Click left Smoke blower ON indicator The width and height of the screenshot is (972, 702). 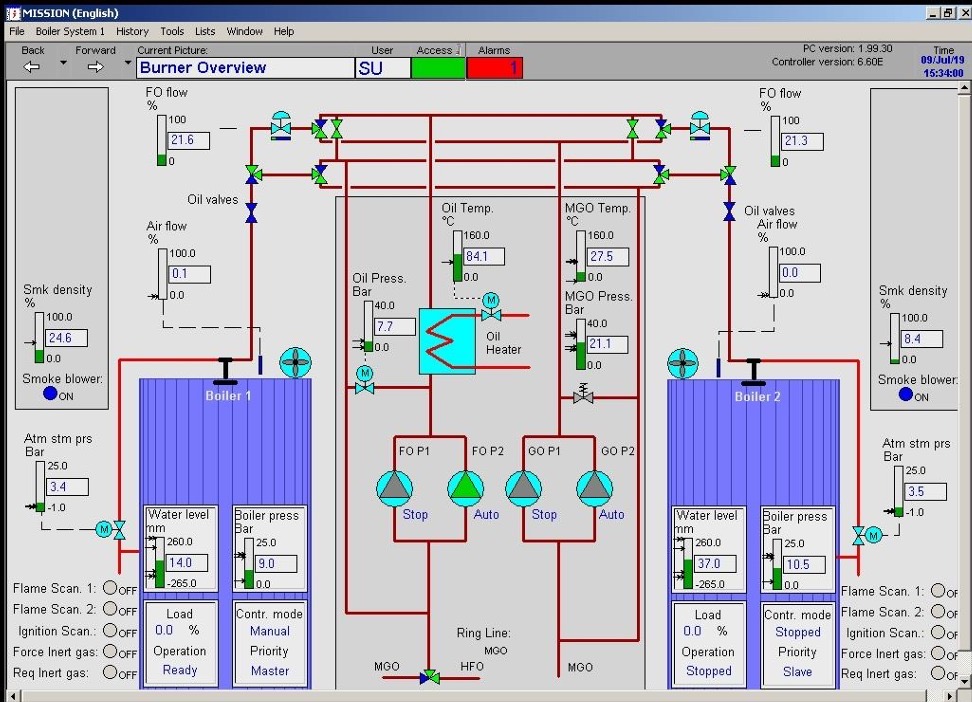click(x=50, y=393)
